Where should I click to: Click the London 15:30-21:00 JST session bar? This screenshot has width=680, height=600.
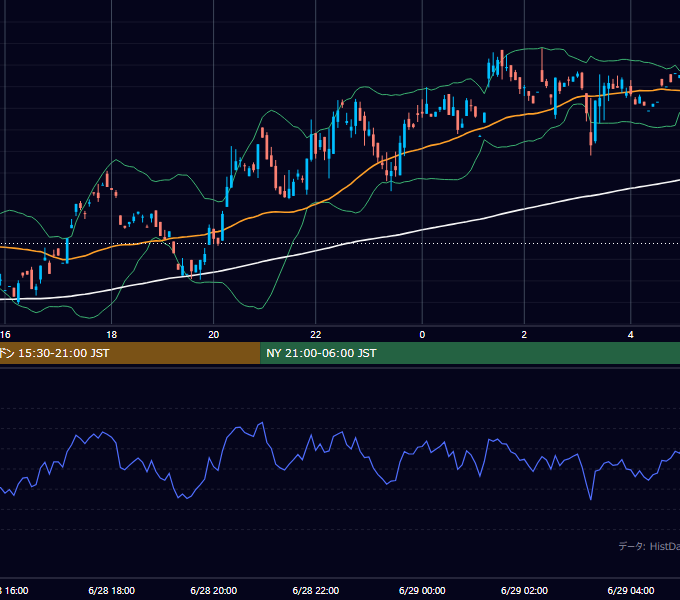tap(130, 353)
